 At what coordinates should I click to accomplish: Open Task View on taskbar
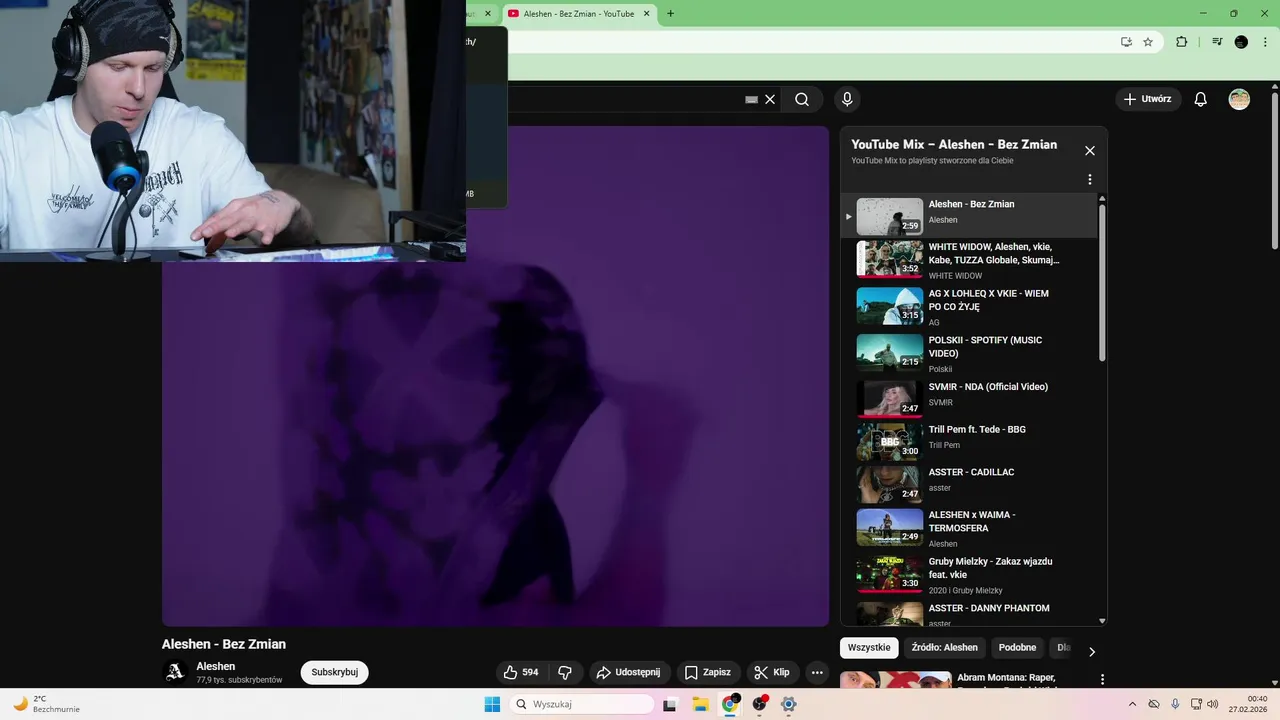point(669,704)
